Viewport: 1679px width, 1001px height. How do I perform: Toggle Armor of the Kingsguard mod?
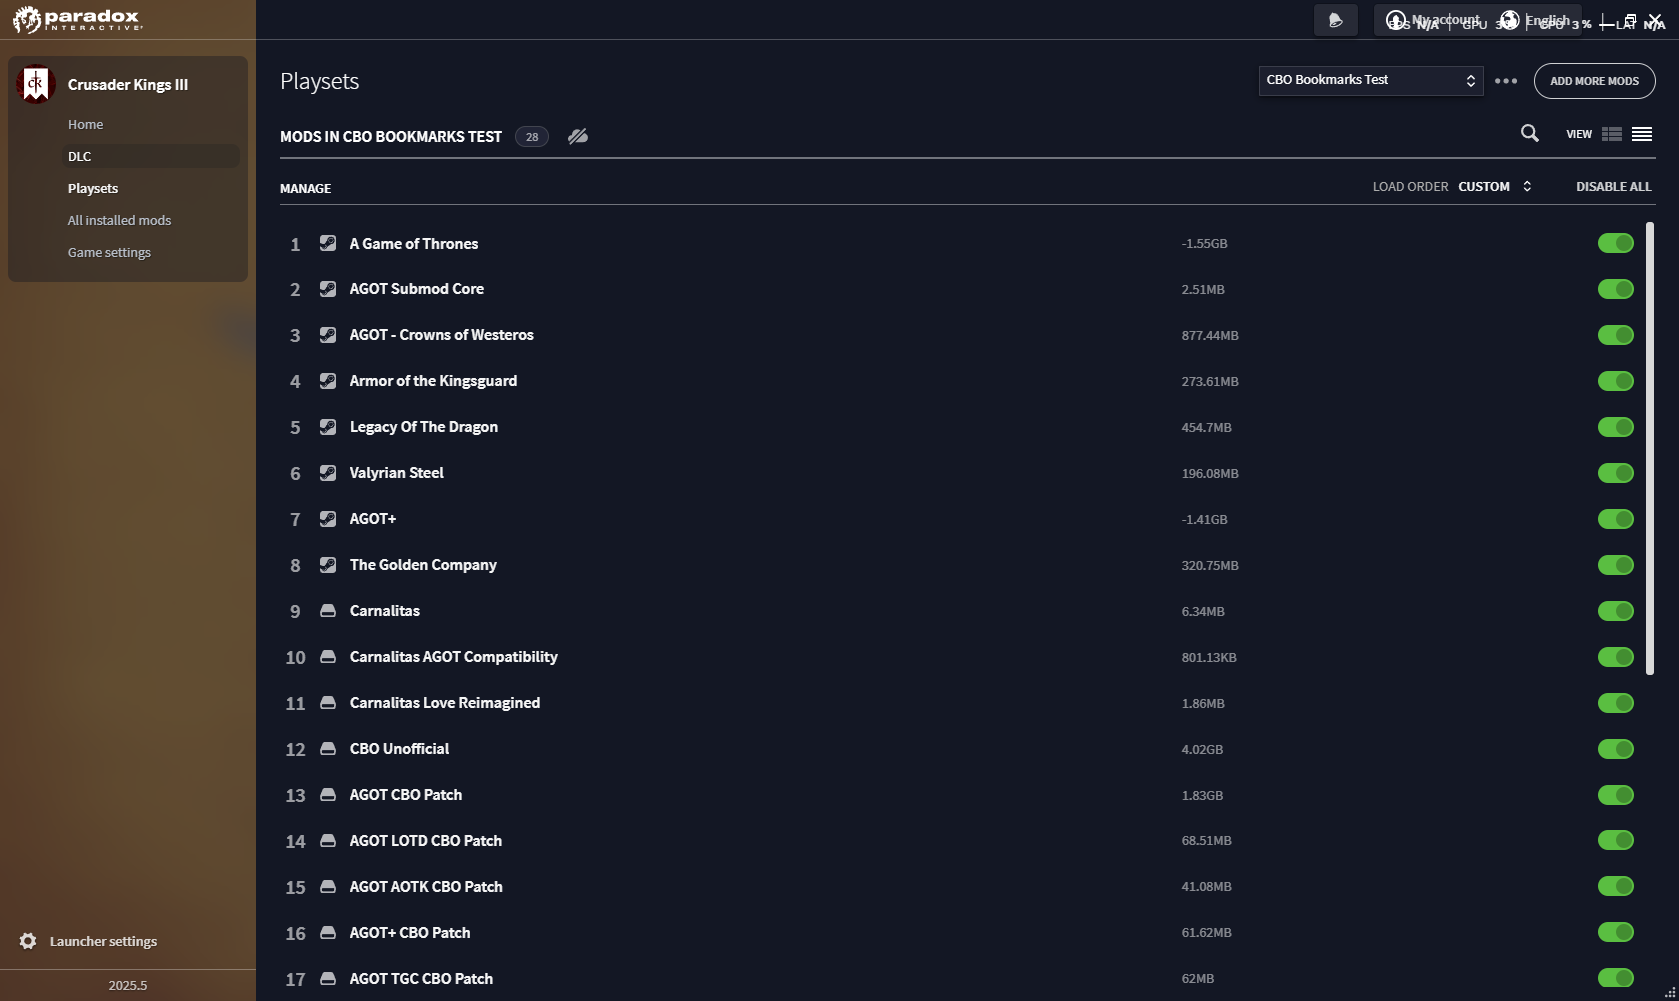click(x=1615, y=381)
